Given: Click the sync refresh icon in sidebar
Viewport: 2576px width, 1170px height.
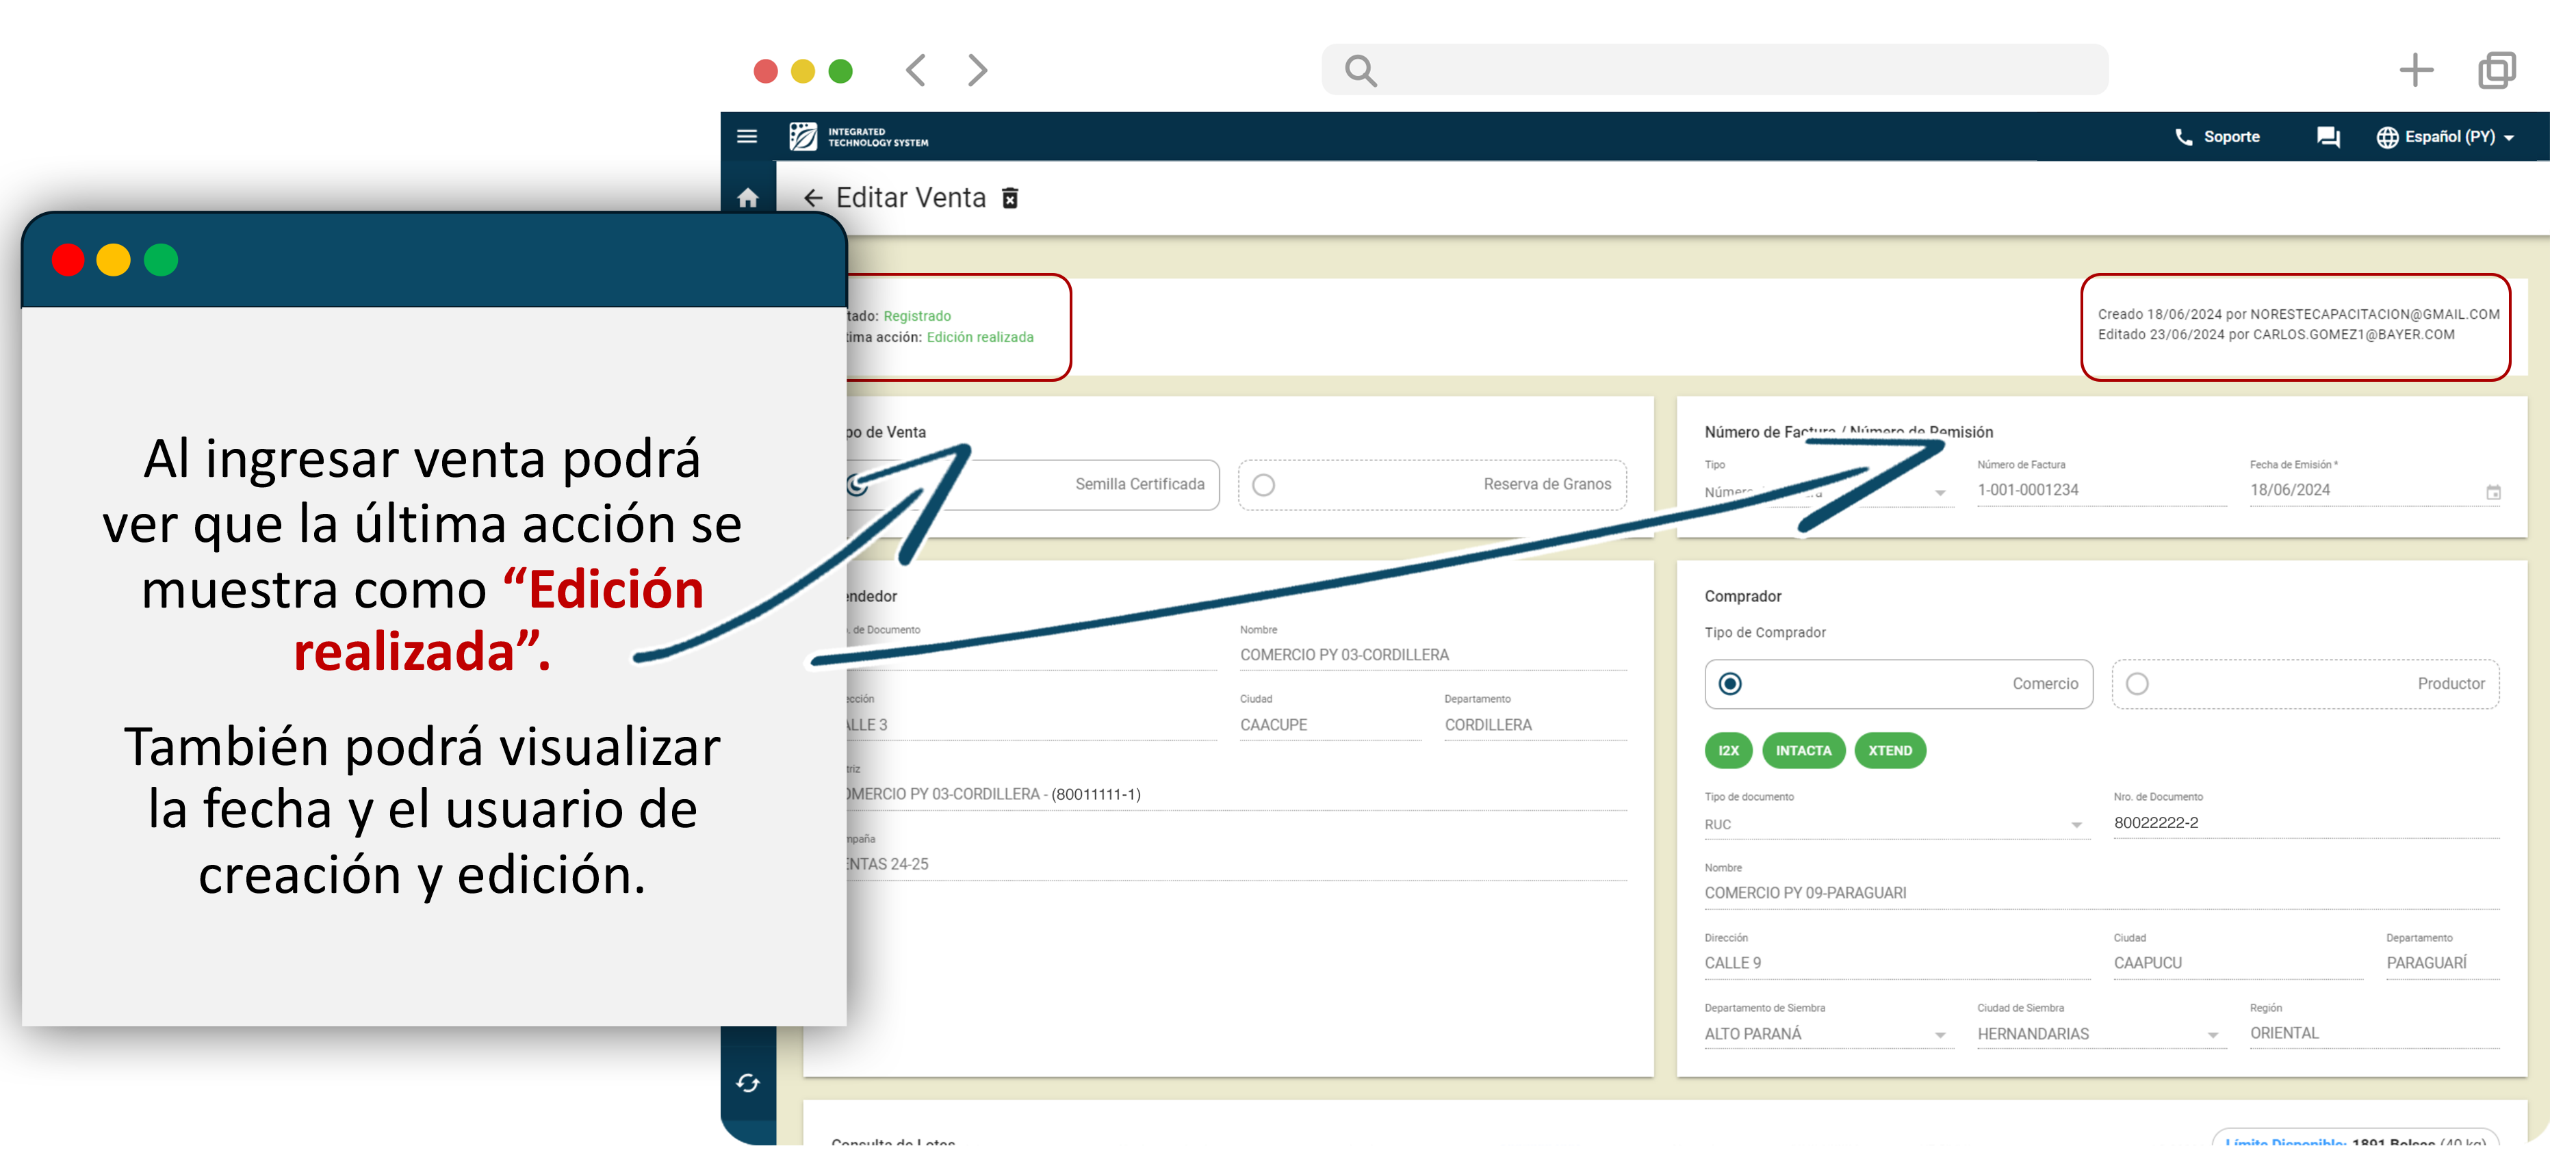Looking at the screenshot, I should (747, 1083).
